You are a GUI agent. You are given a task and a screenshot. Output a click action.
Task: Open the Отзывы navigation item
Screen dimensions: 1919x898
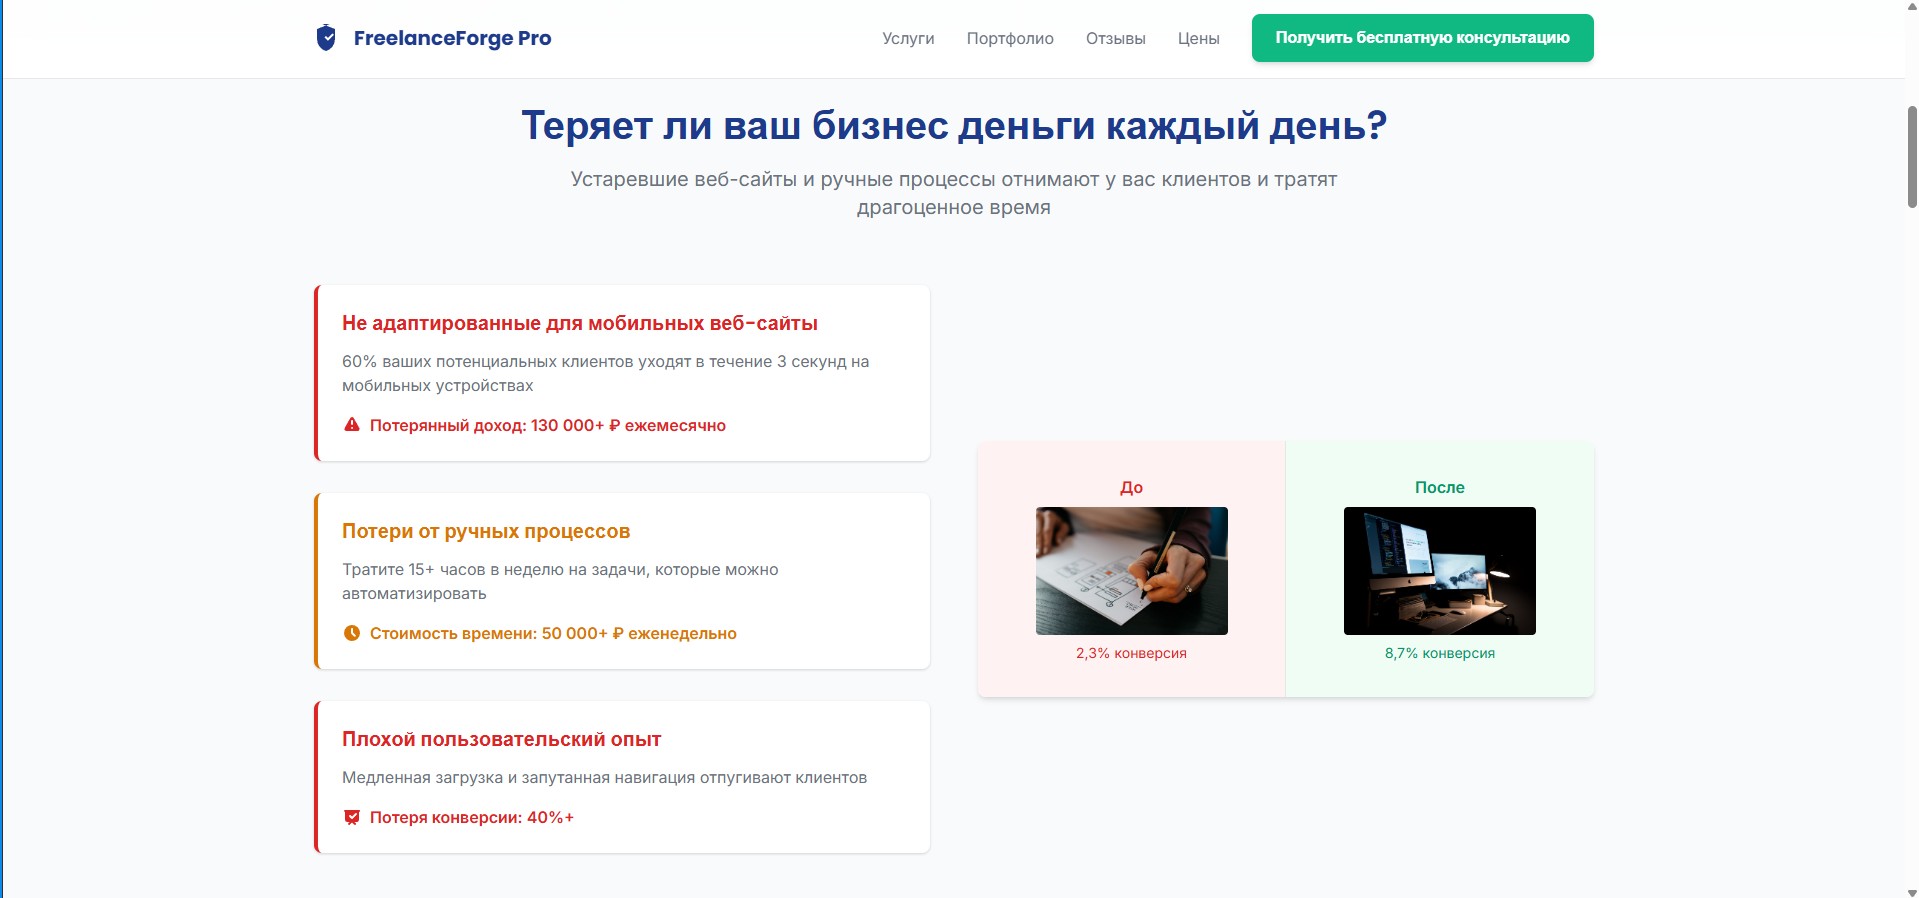[x=1116, y=38]
